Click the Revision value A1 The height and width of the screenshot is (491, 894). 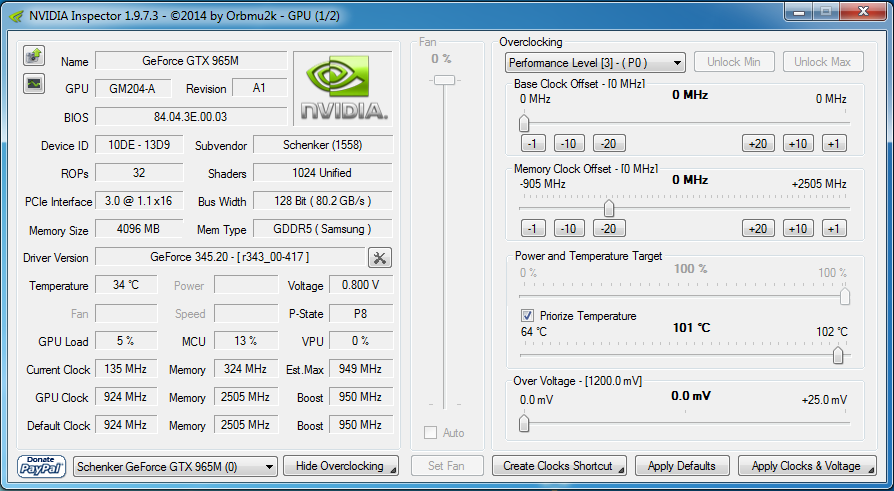(259, 88)
